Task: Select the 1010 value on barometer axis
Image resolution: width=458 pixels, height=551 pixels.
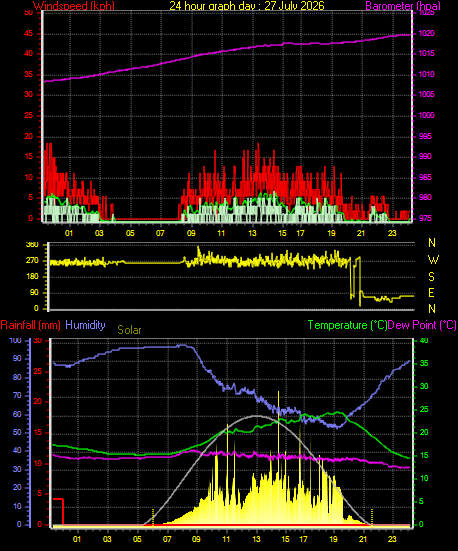Action: [426, 74]
